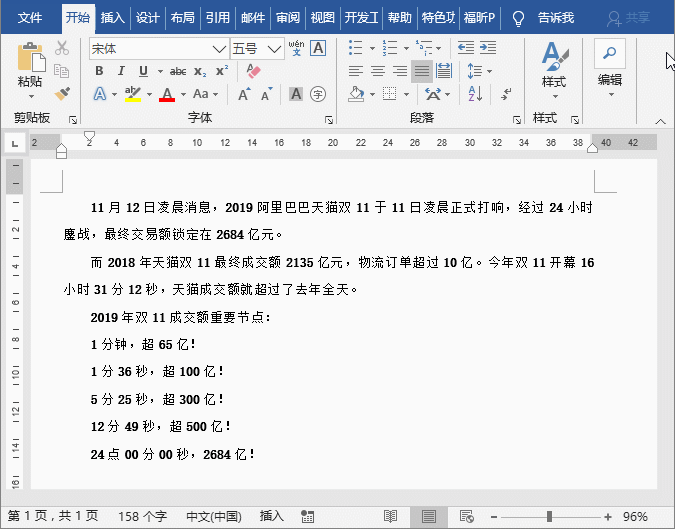
Task: Insert enclosed character 字 icon
Action: (x=318, y=94)
